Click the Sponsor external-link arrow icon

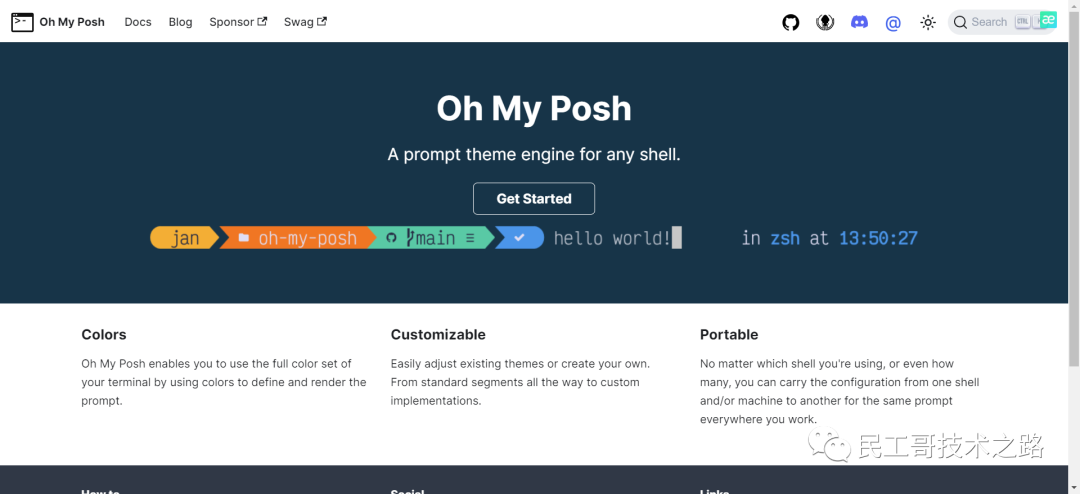(x=262, y=21)
